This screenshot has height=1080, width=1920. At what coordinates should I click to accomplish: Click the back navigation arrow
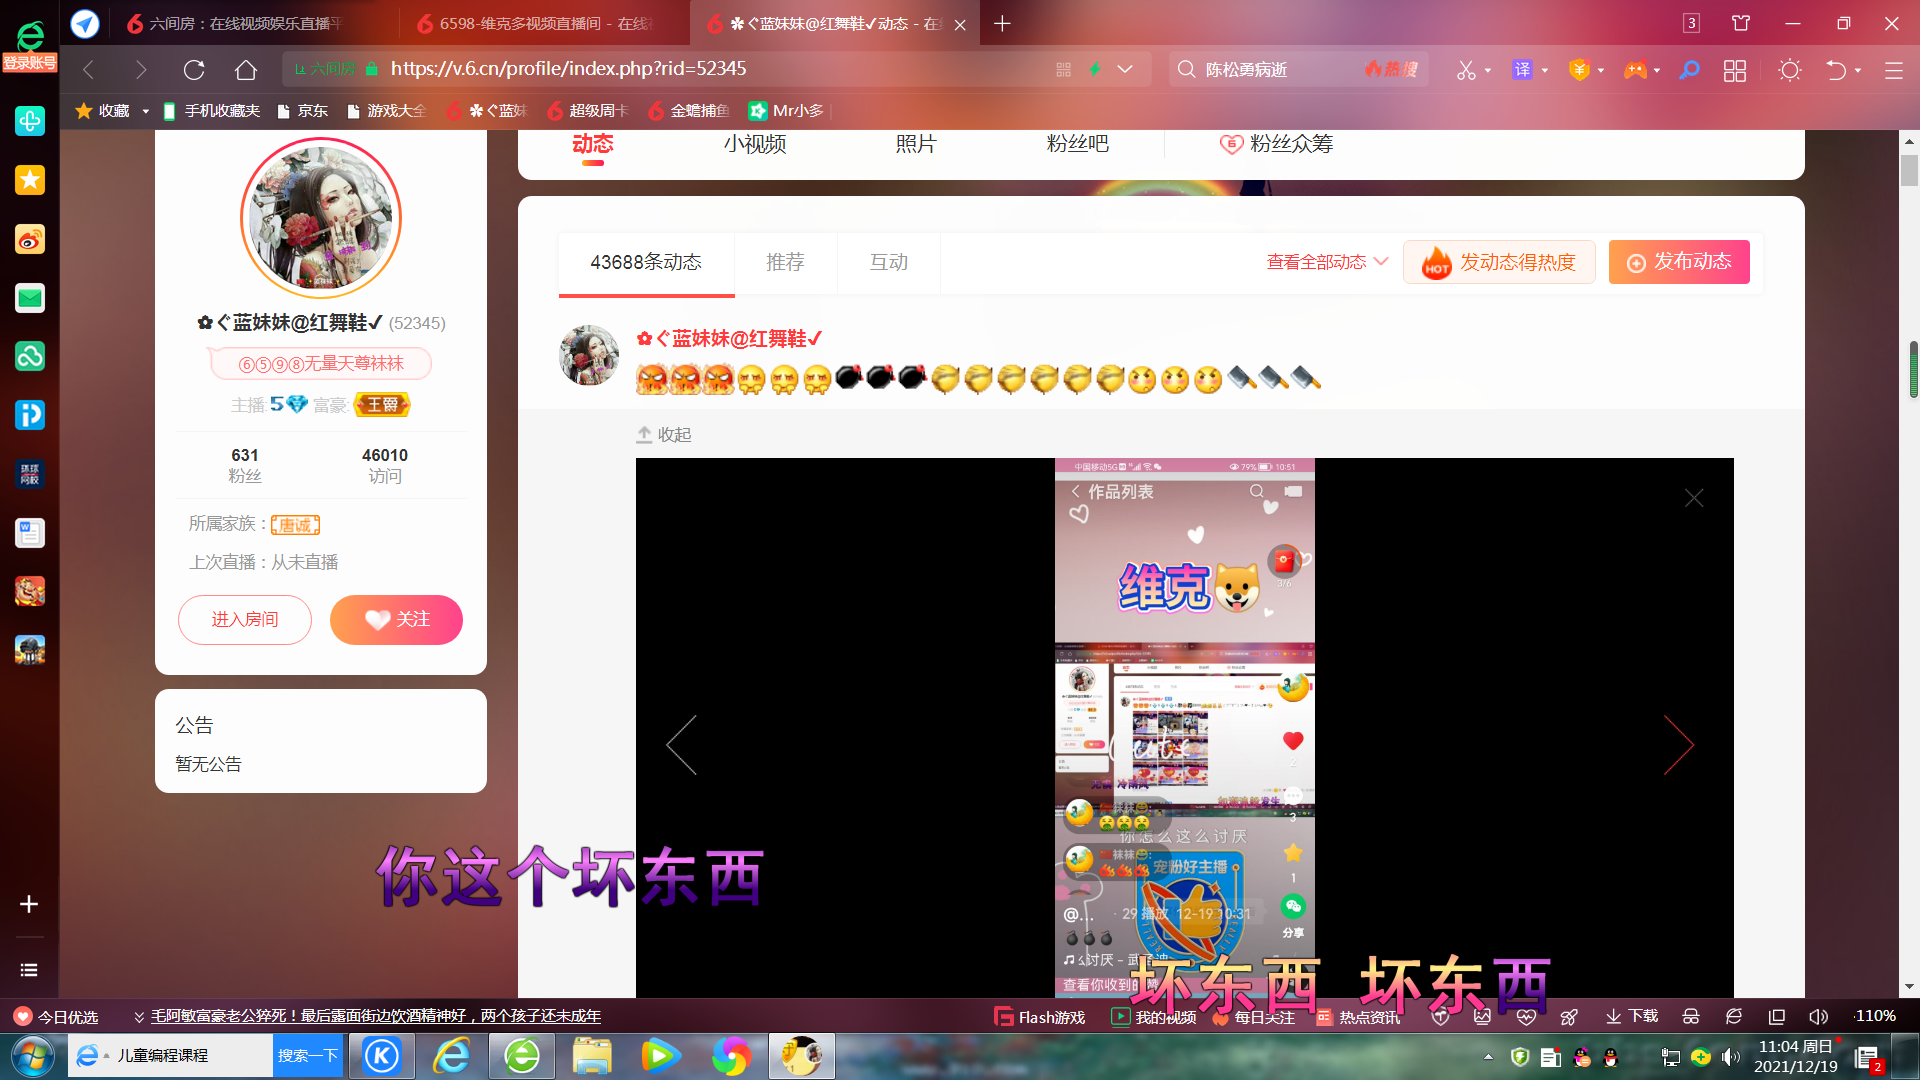[88, 70]
